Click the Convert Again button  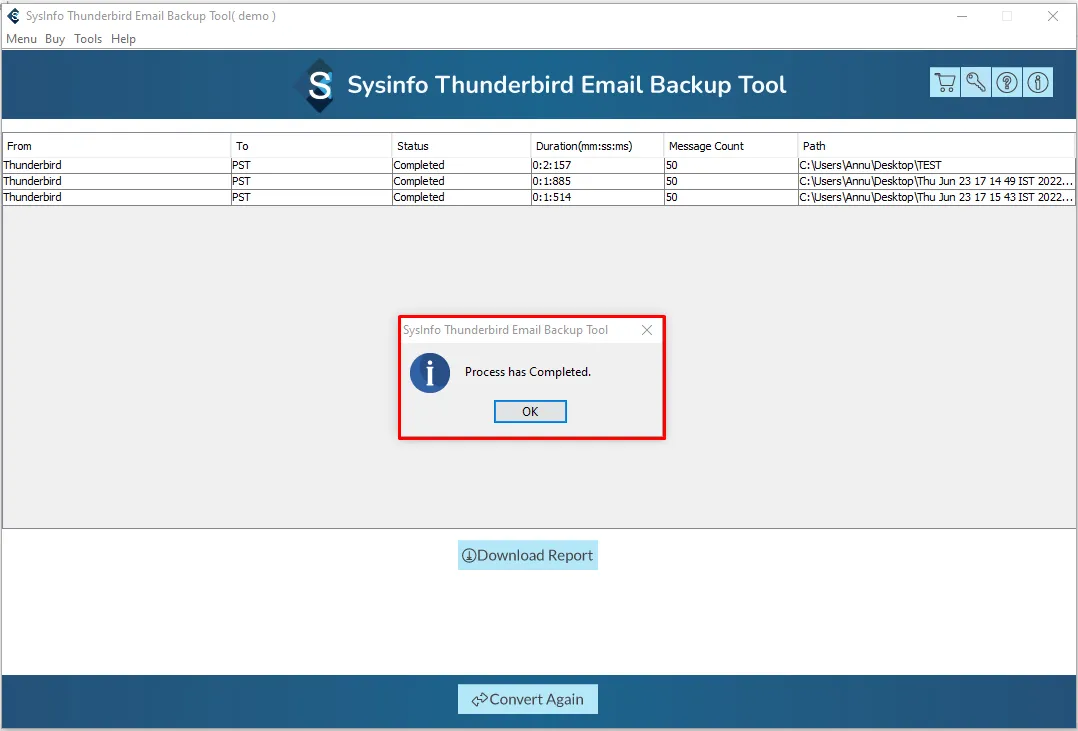(528, 699)
